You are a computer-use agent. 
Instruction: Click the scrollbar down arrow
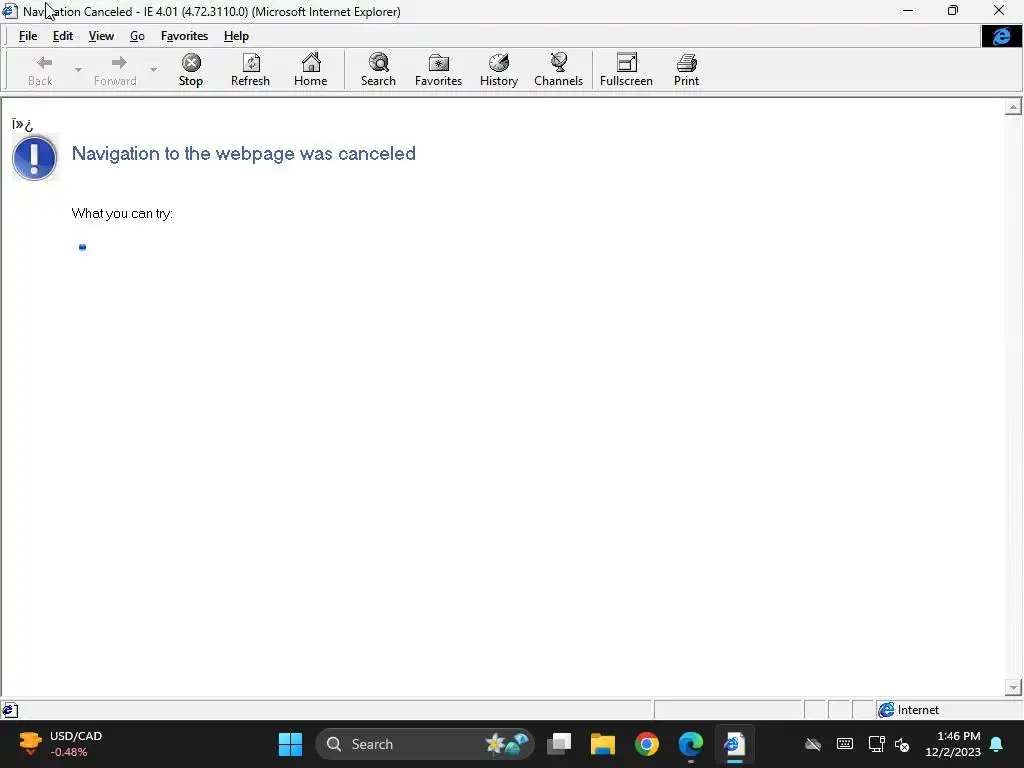(x=1013, y=687)
